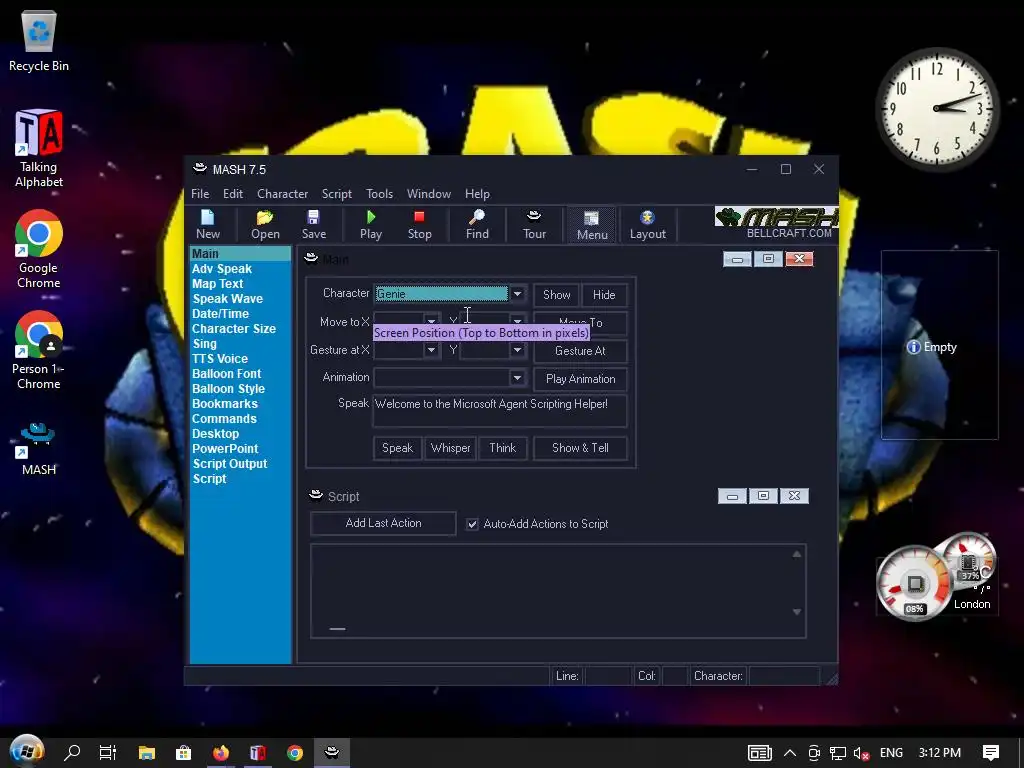The height and width of the screenshot is (768, 1024).
Task: Open the Window menu
Action: click(x=428, y=194)
